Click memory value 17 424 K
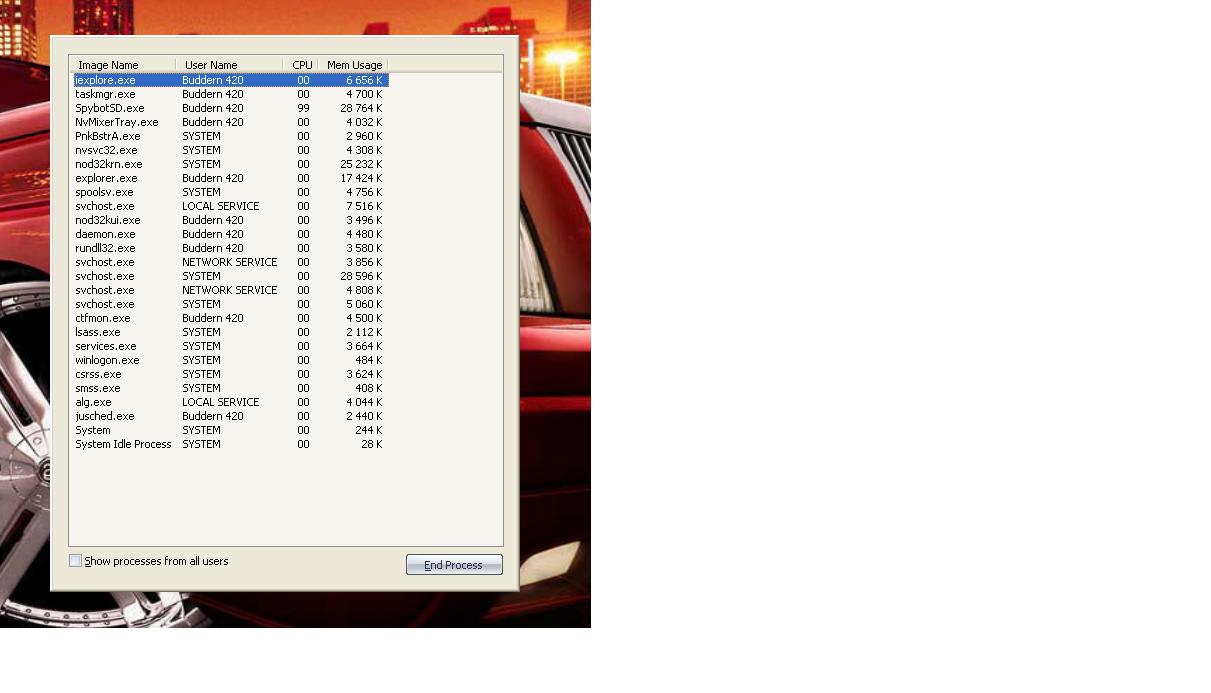Image resolution: width=1211 pixels, height=693 pixels. tap(361, 178)
